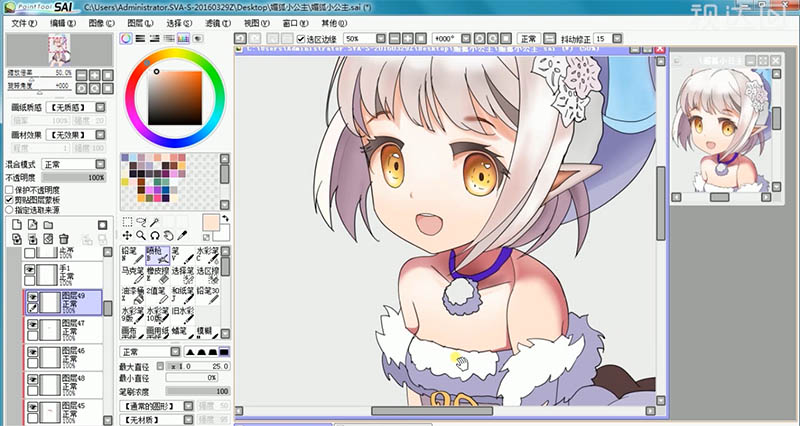Open the rotation angle +000° dropdown

[465, 39]
